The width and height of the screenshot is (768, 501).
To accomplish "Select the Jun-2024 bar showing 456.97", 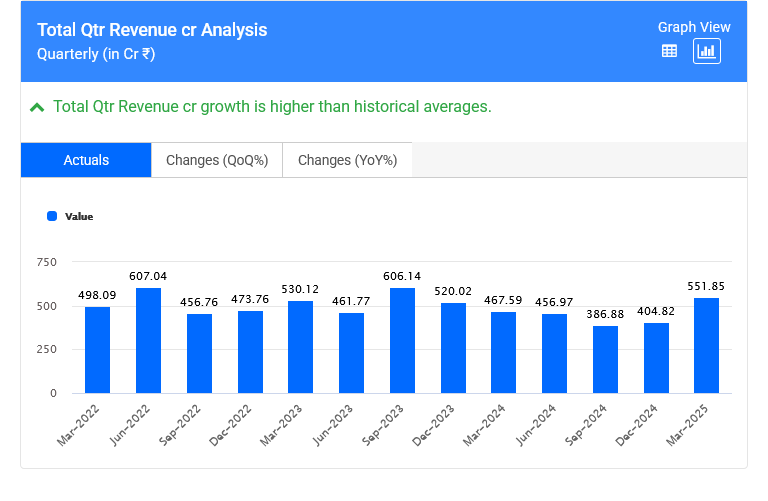I will [x=554, y=354].
